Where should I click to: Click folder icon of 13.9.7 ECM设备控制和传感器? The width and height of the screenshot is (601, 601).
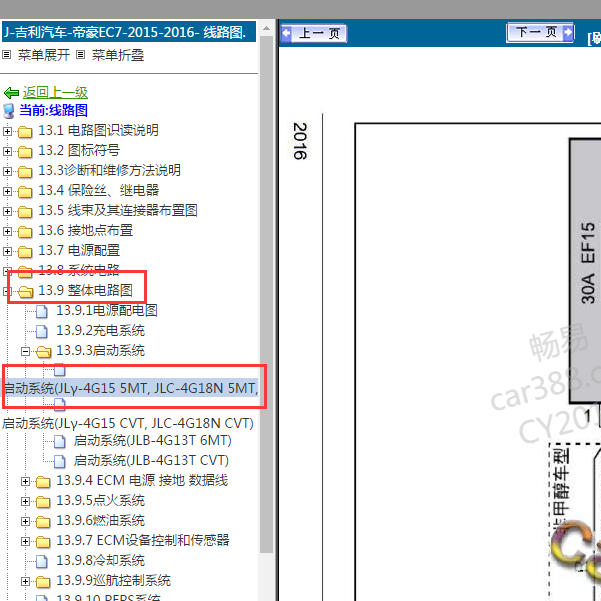point(43,542)
